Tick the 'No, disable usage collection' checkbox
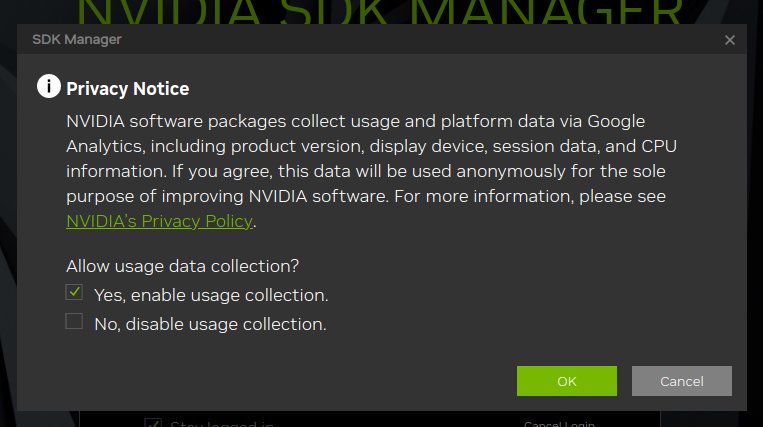 (74, 321)
